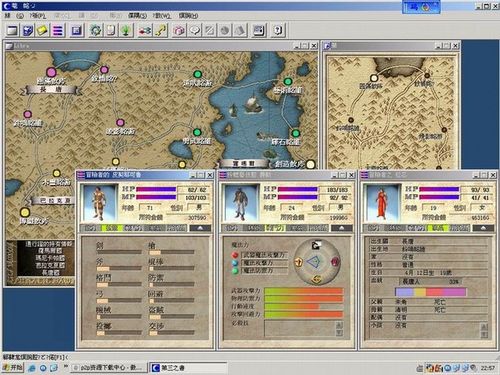The height and width of the screenshot is (375, 500).
Task: Click the red and blue arrows toolbar icon
Action: (145, 31)
